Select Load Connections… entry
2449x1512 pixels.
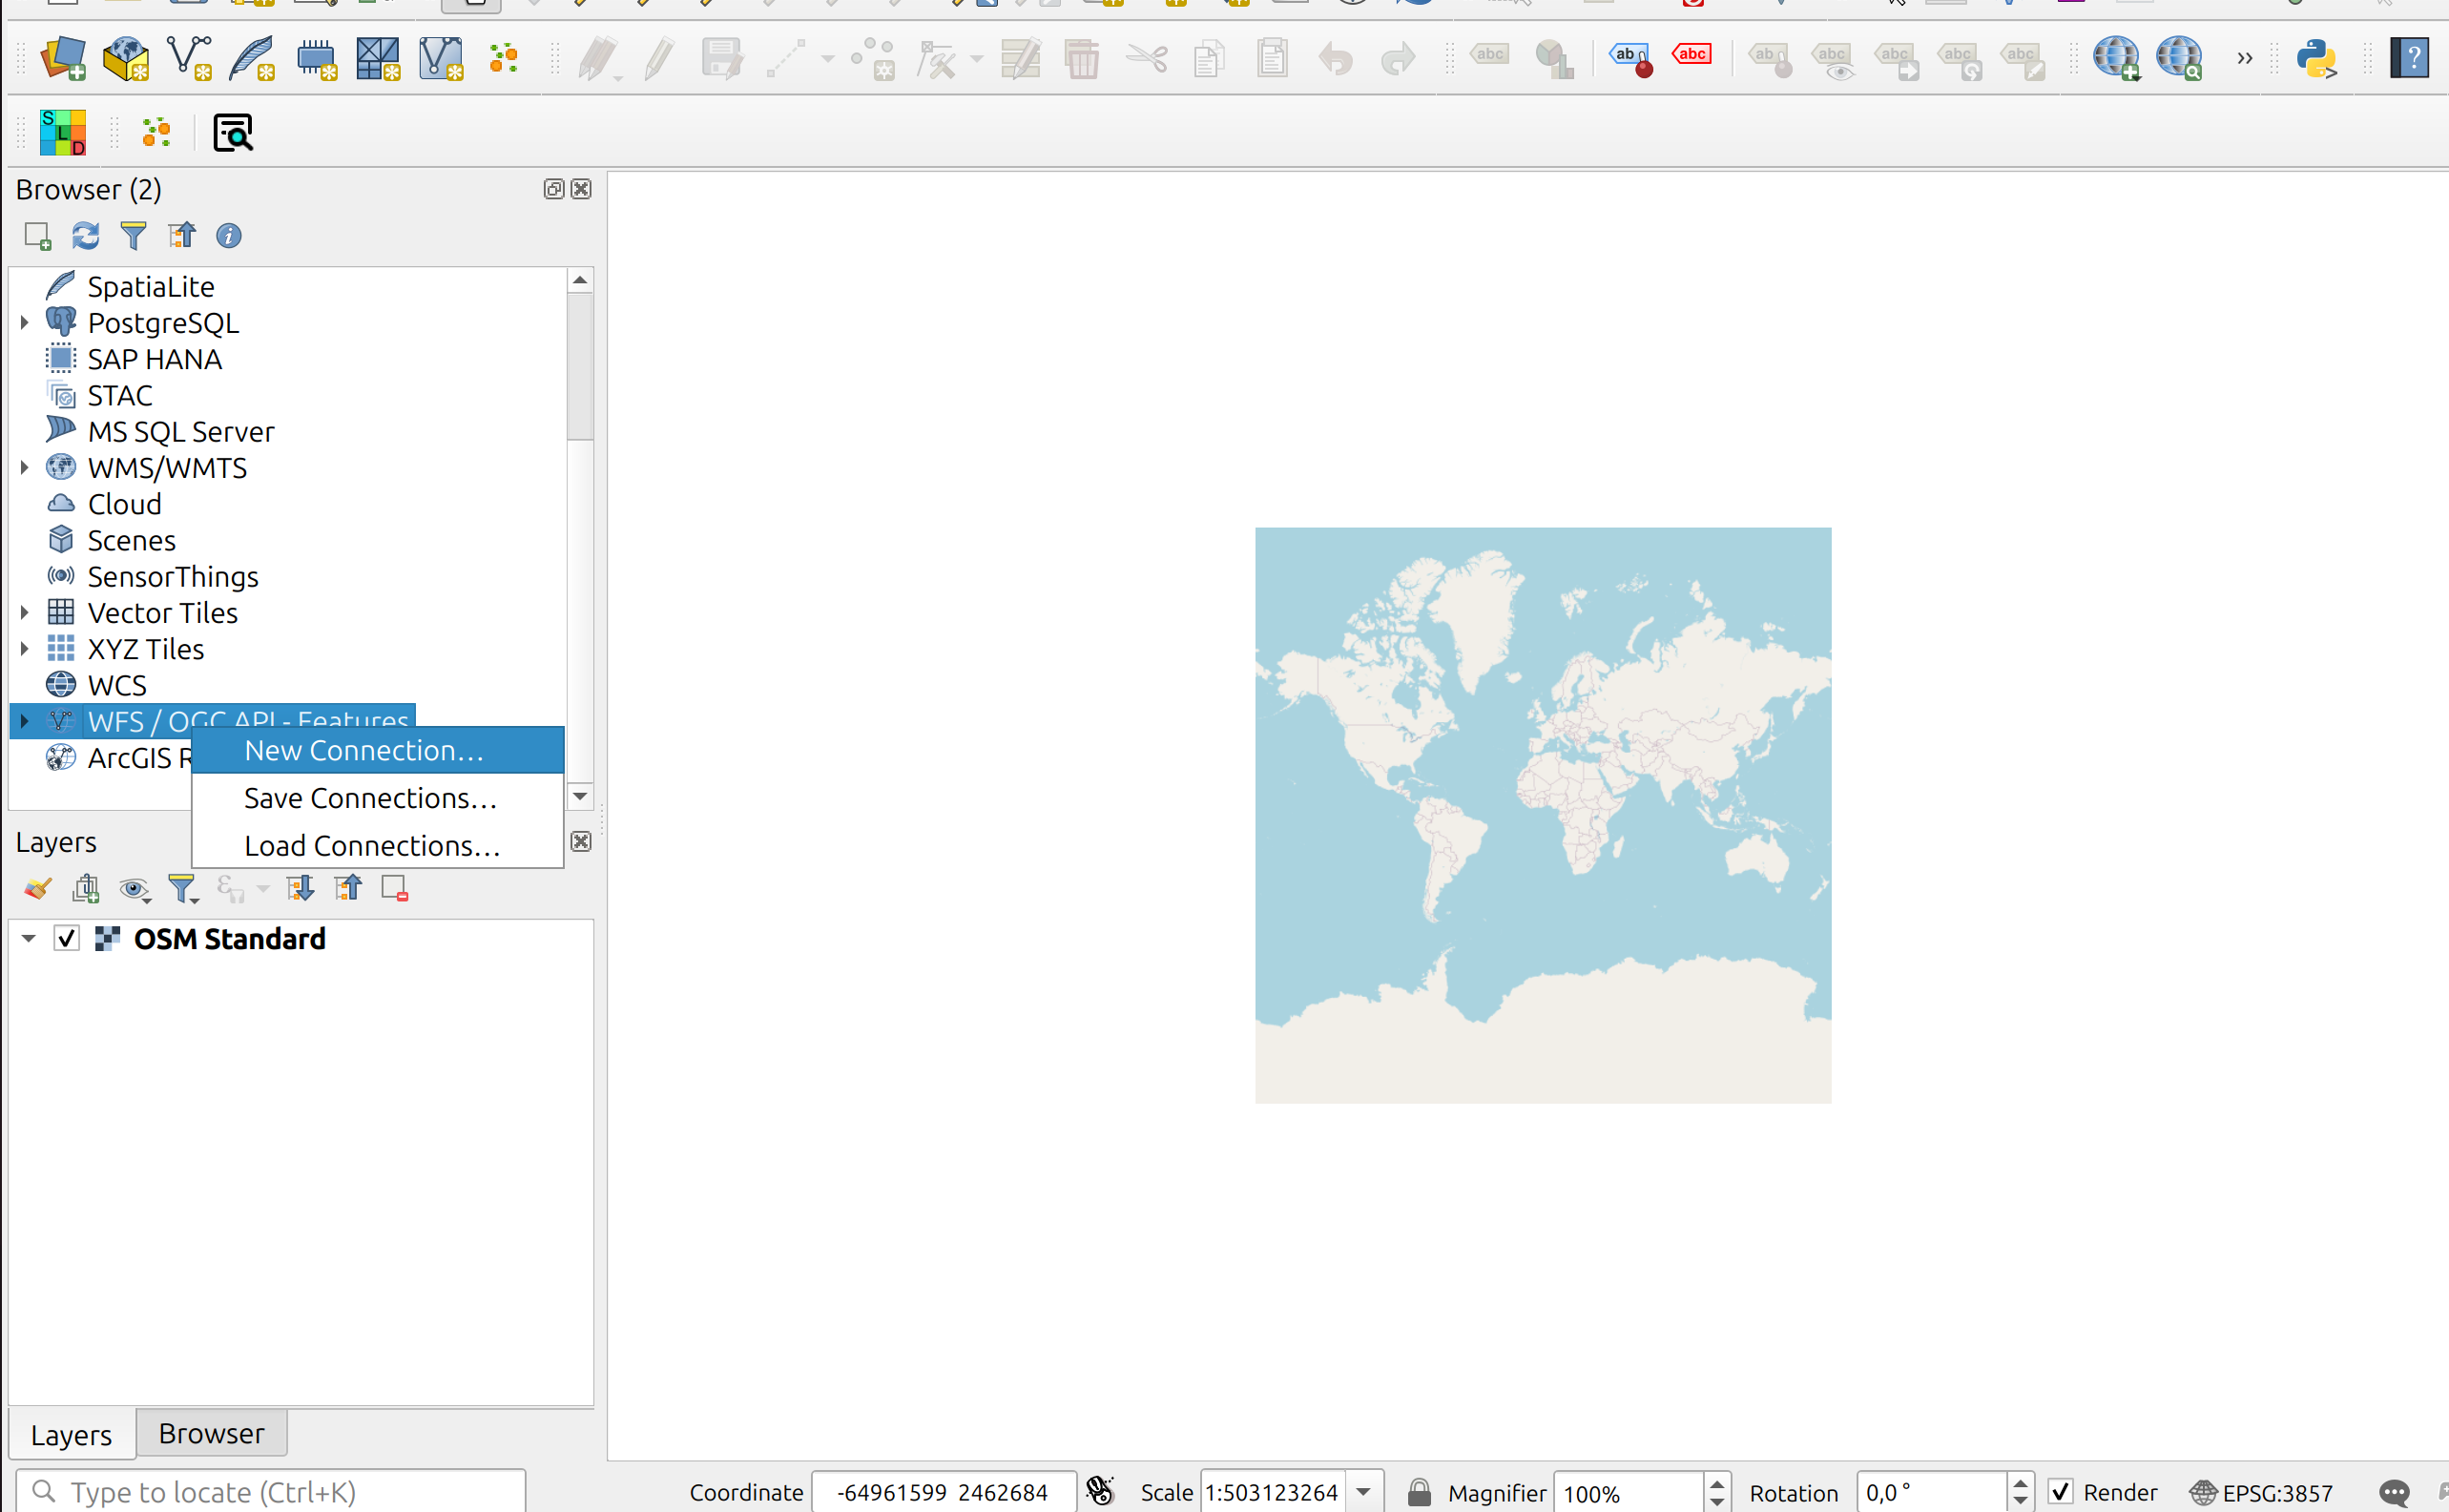[372, 846]
